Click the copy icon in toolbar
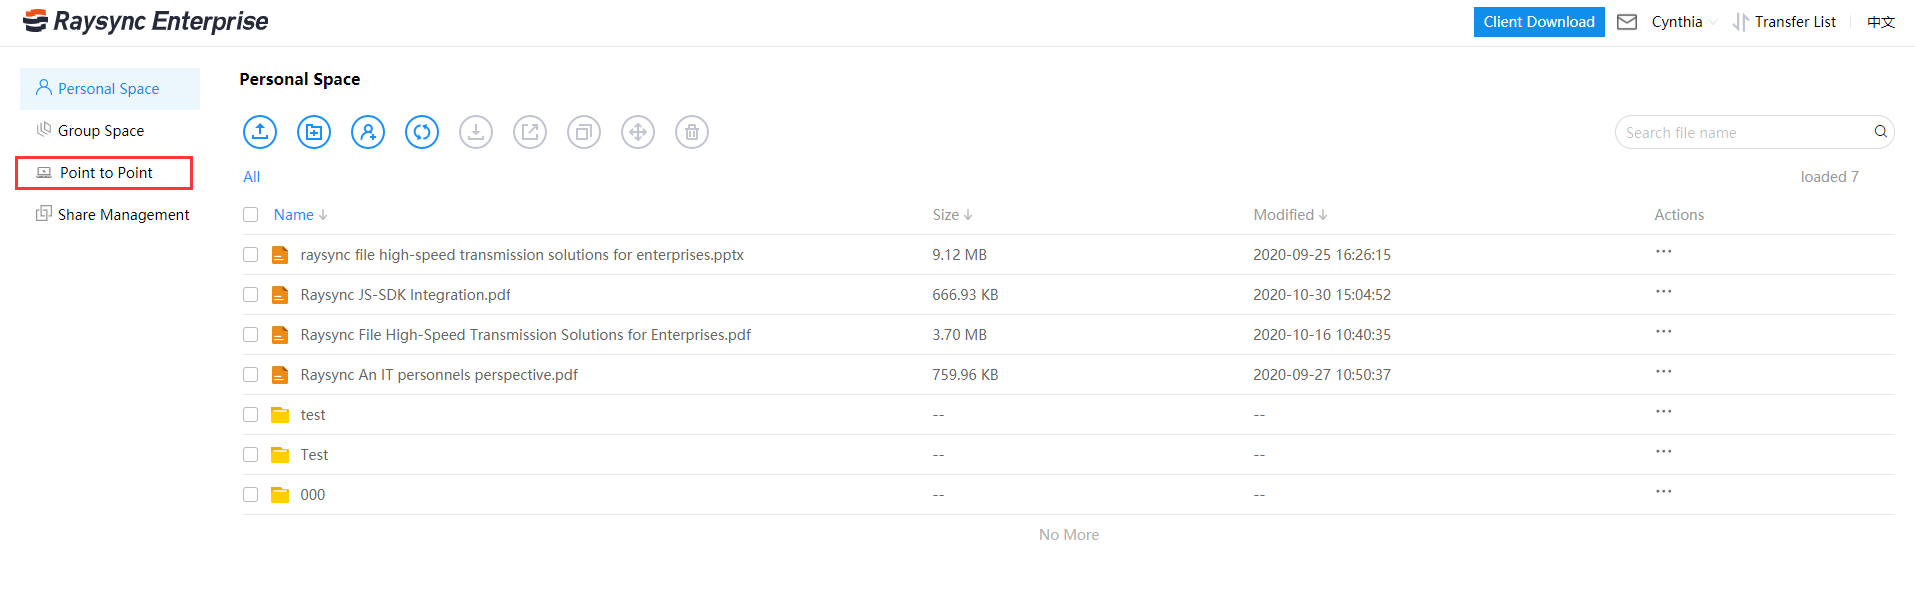1915x597 pixels. pos(584,132)
